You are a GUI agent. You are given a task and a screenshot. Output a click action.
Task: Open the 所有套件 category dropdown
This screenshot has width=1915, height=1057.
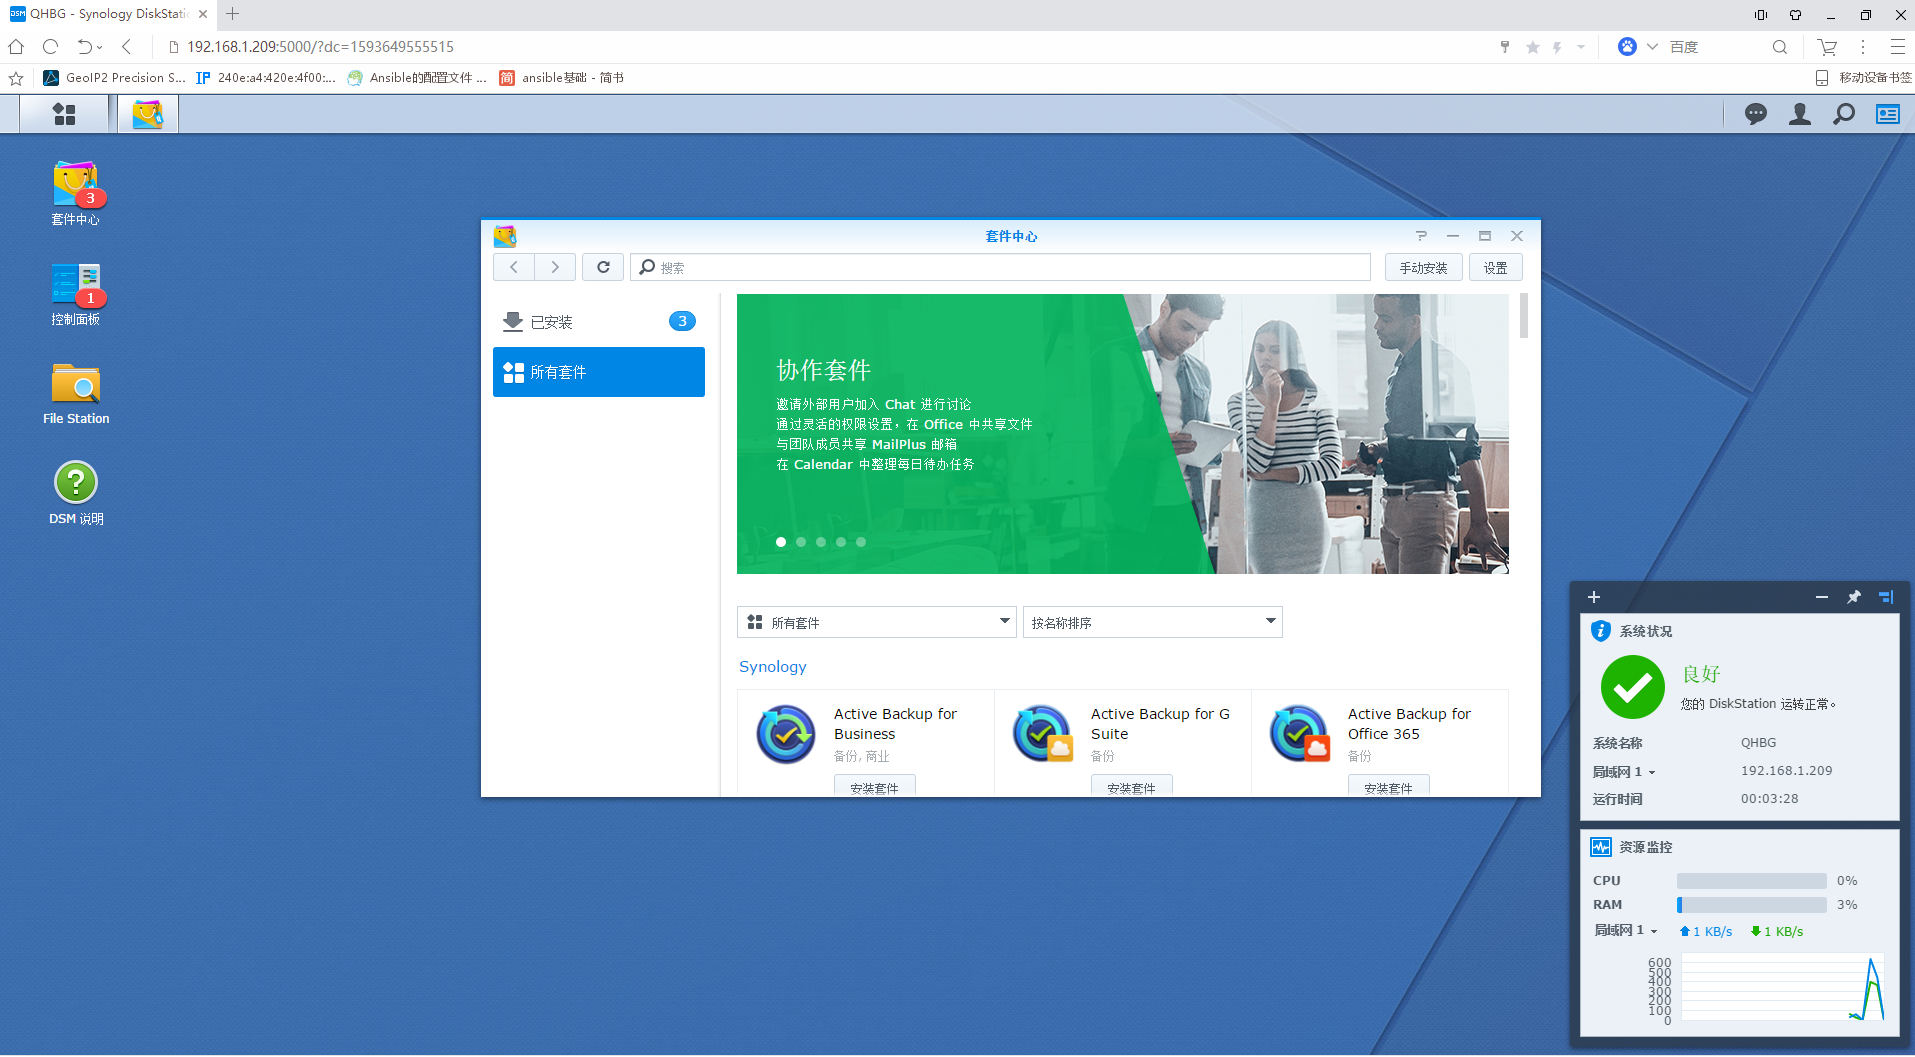(877, 622)
